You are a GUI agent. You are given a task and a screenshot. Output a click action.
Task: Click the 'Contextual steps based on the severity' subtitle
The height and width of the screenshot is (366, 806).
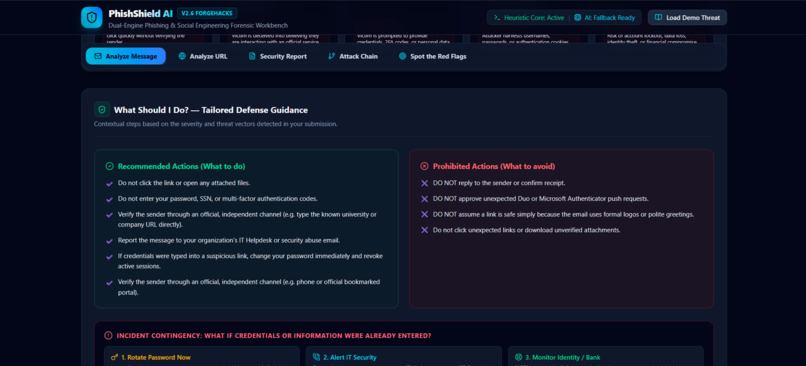215,124
